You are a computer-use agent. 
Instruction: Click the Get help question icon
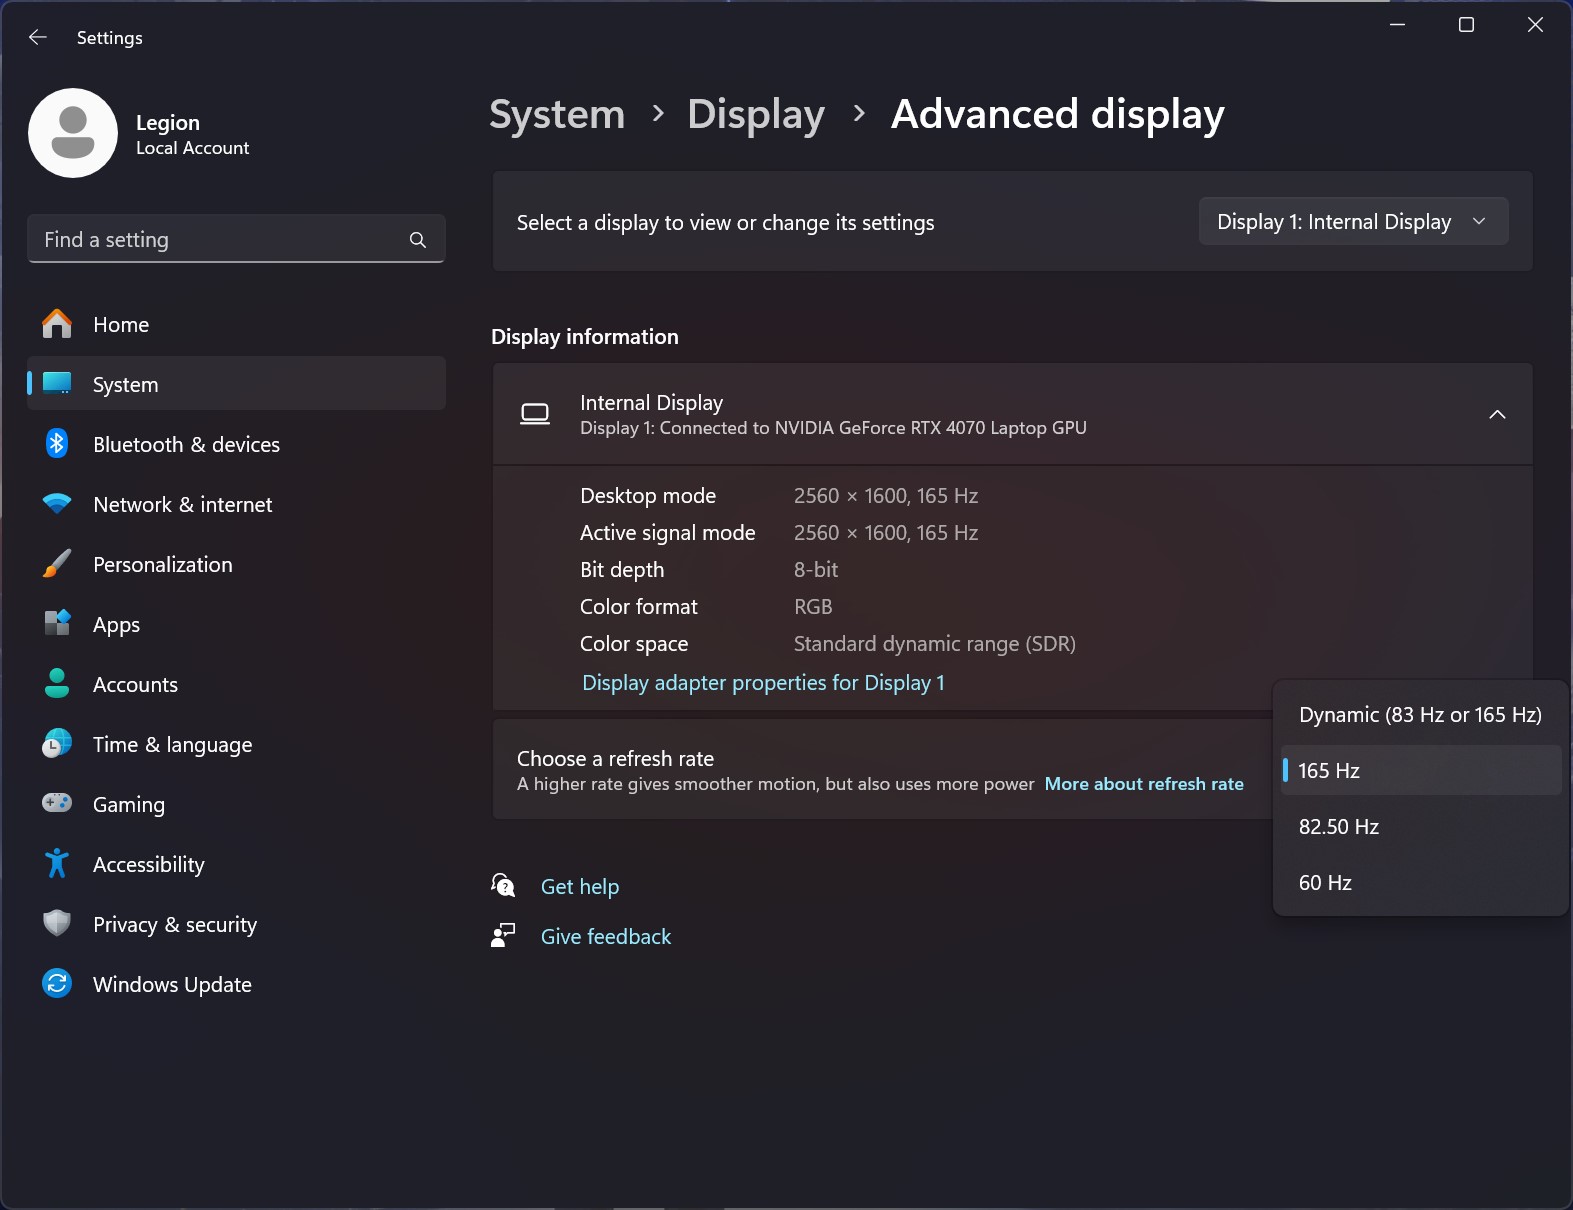click(x=503, y=885)
